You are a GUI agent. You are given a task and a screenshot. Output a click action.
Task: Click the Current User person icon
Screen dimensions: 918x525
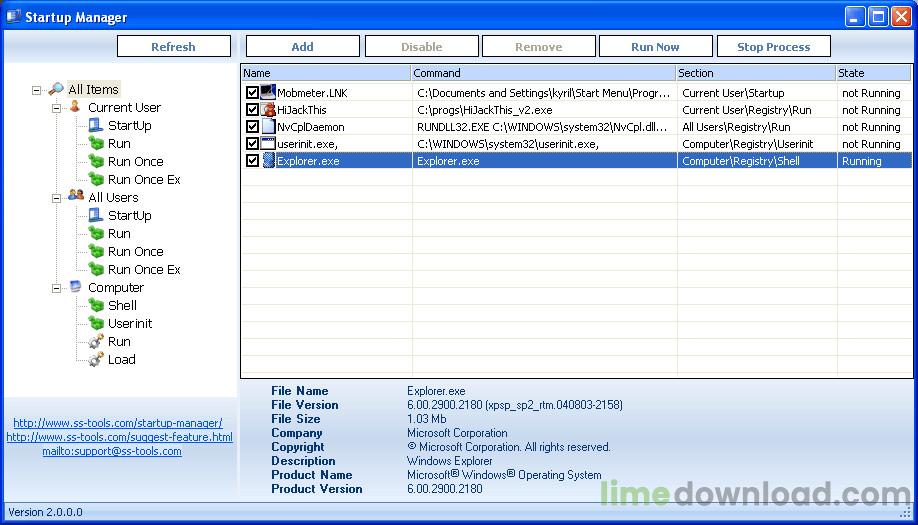(x=76, y=107)
